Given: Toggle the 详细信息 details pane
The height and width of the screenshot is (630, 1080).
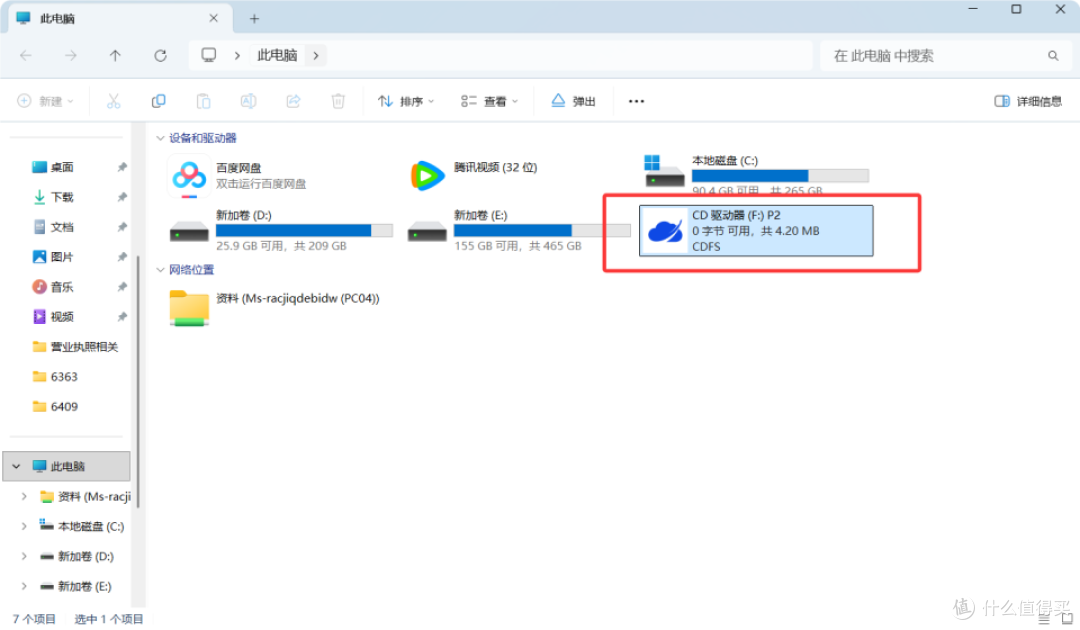Looking at the screenshot, I should click(x=1028, y=101).
